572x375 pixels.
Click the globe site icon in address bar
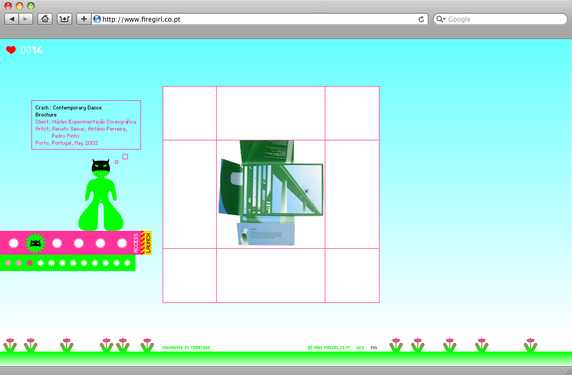(97, 19)
